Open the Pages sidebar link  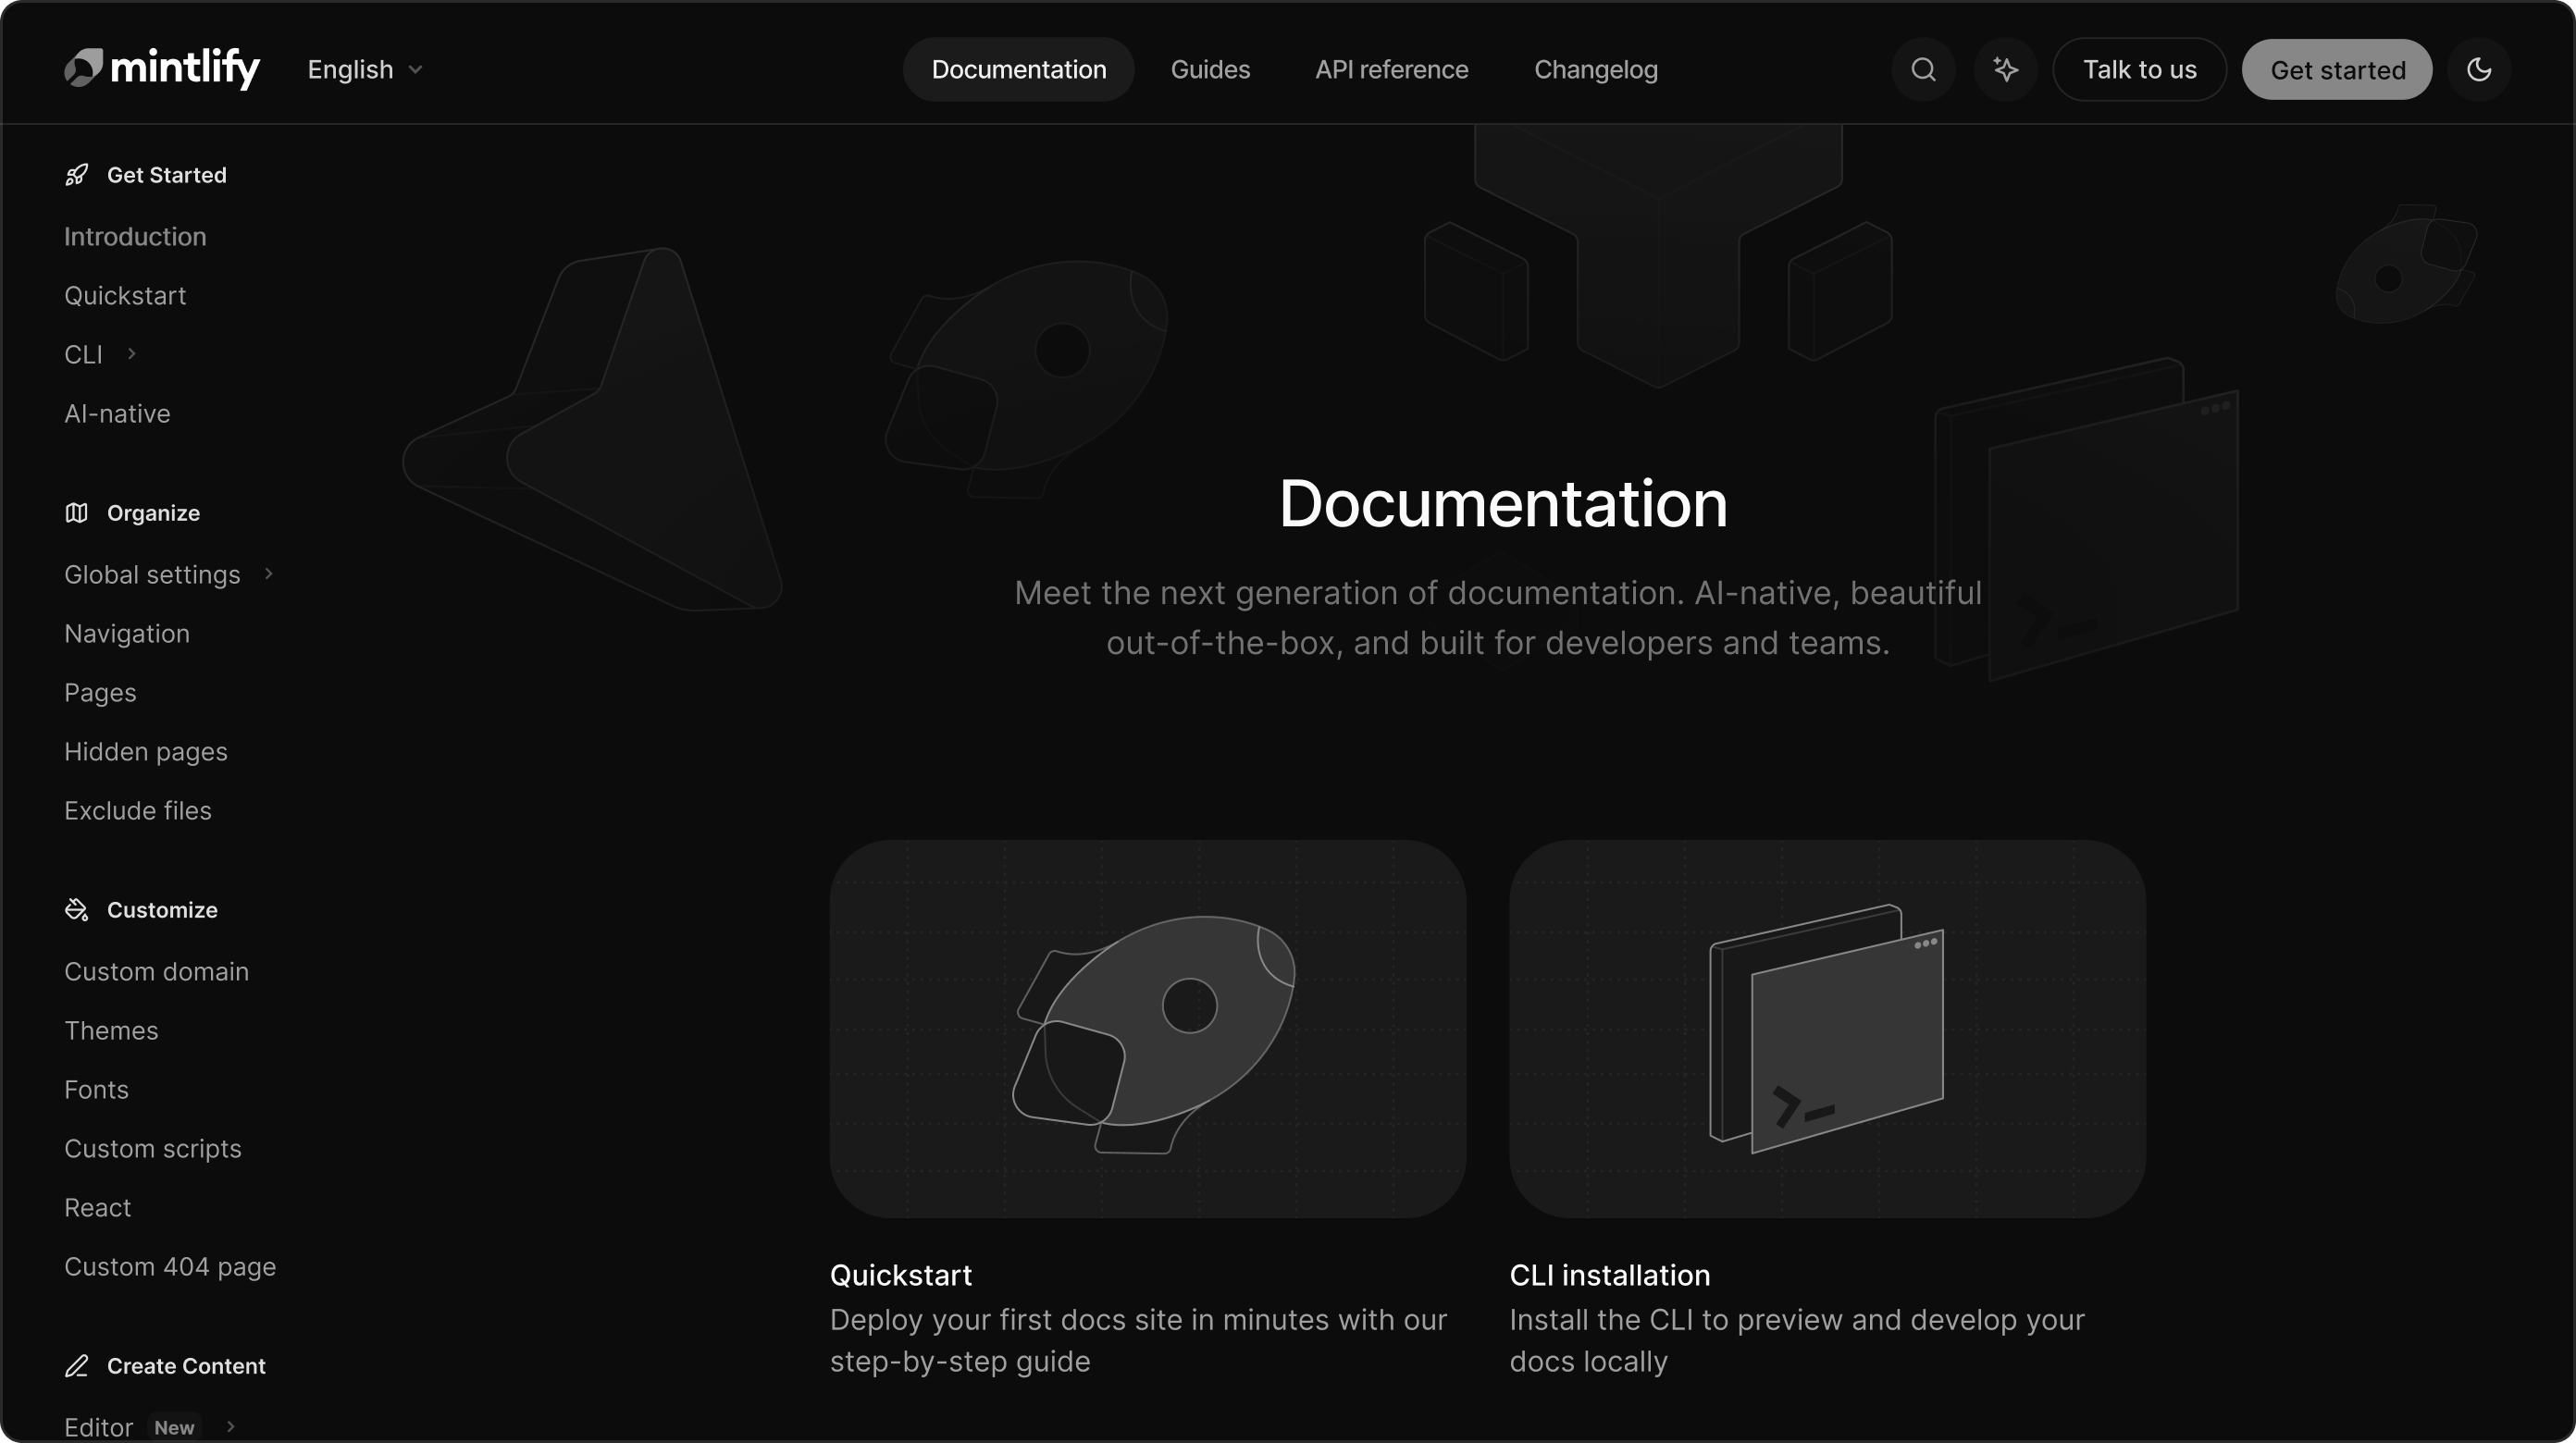tap(100, 693)
